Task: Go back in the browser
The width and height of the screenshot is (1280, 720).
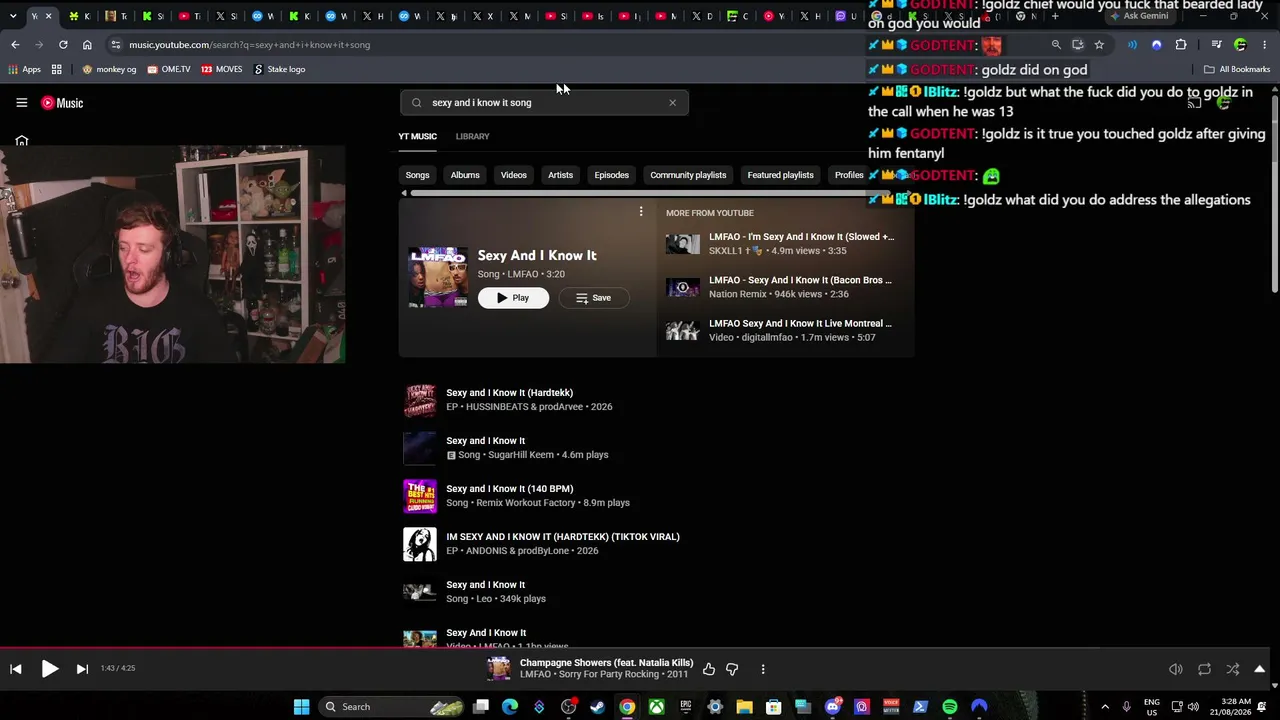Action: click(x=15, y=45)
